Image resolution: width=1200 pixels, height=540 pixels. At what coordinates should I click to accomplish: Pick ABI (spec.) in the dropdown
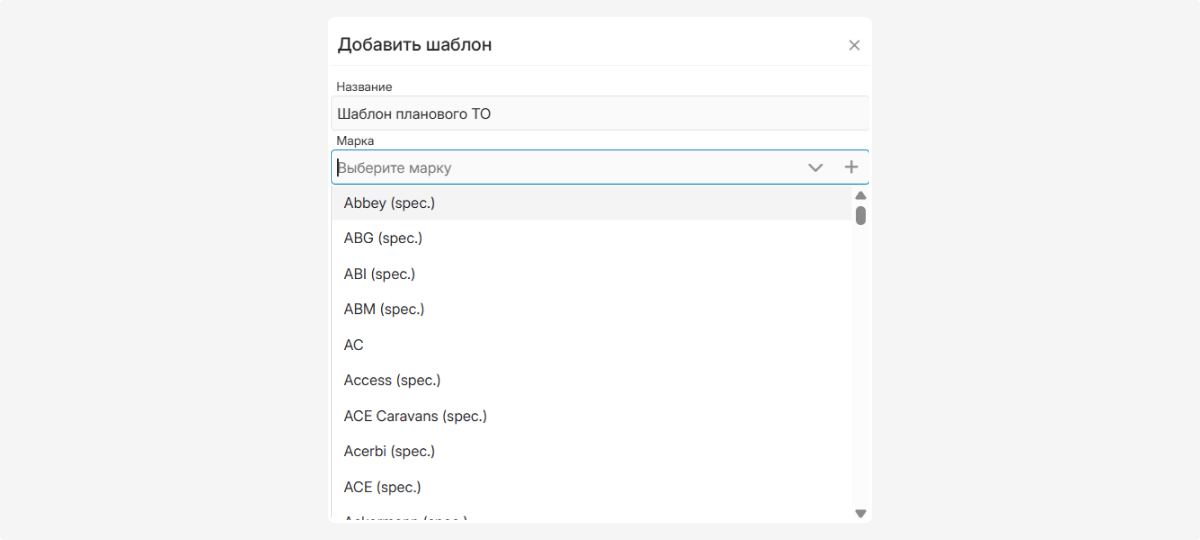coord(379,274)
